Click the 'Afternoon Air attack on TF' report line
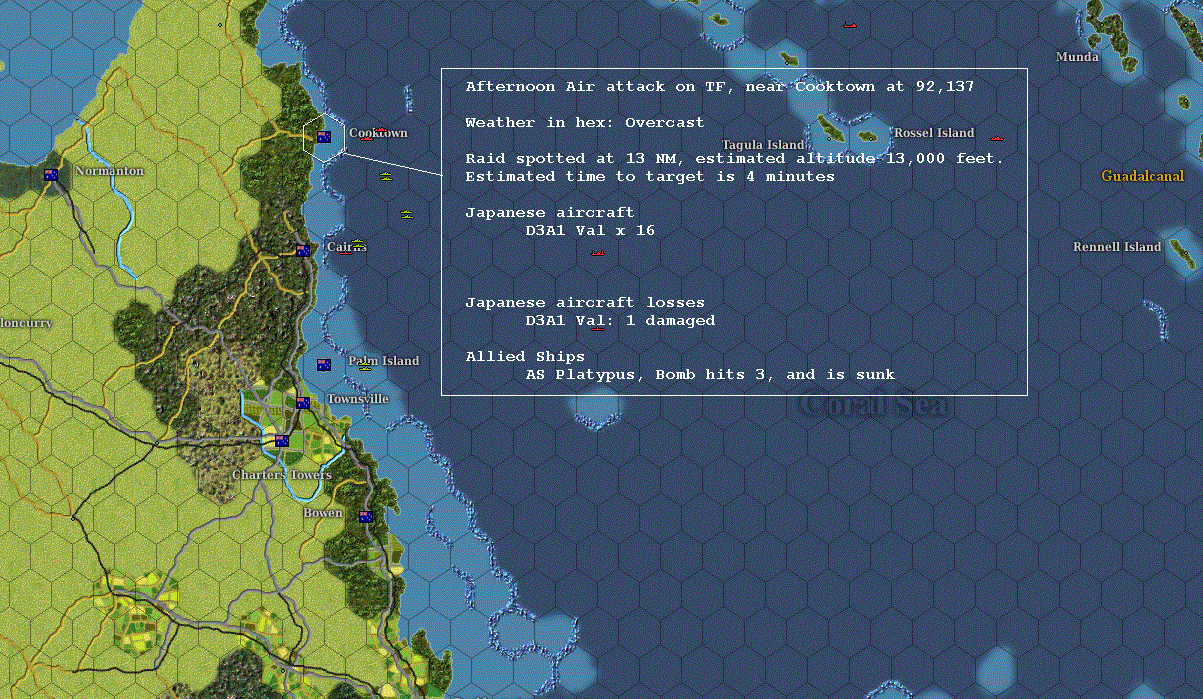The image size is (1203, 699). (720, 87)
